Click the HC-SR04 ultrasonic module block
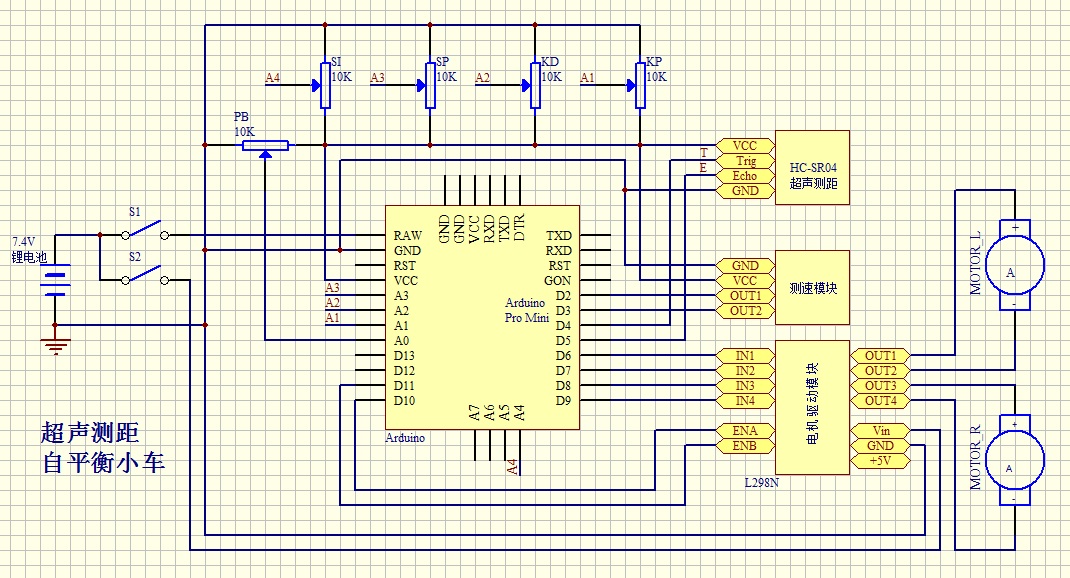This screenshot has width=1070, height=578. [813, 168]
